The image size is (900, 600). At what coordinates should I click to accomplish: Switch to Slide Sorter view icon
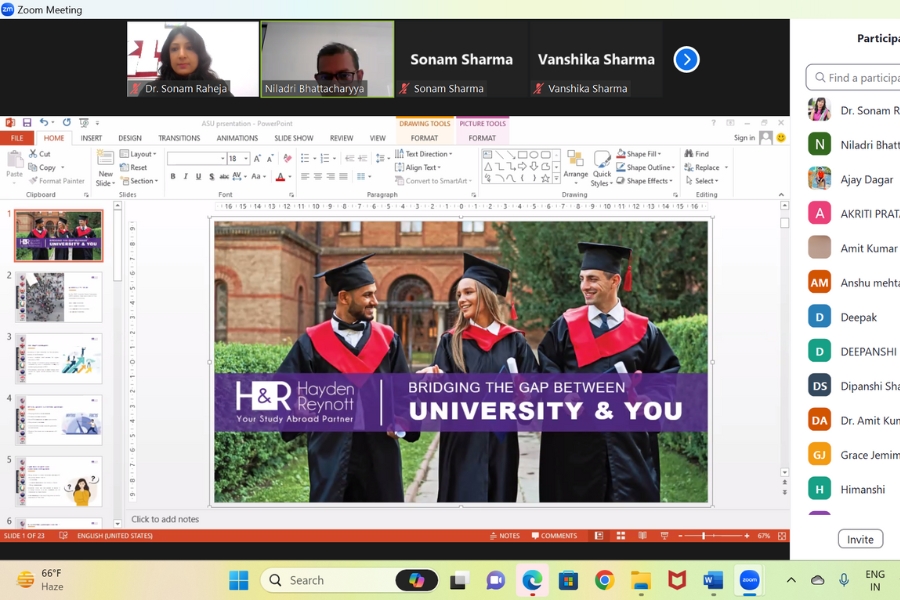(x=620, y=536)
